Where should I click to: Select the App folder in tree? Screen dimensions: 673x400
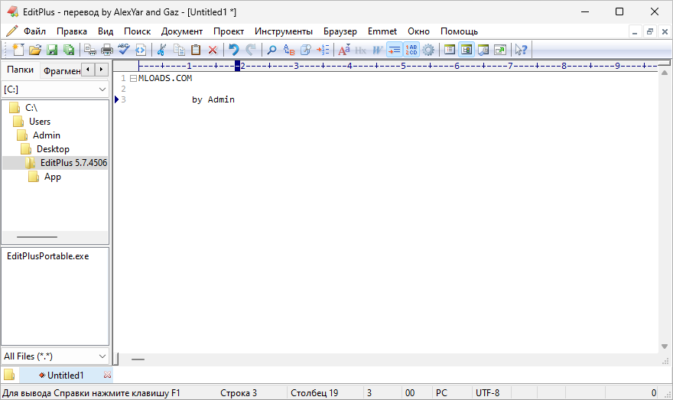(x=52, y=176)
